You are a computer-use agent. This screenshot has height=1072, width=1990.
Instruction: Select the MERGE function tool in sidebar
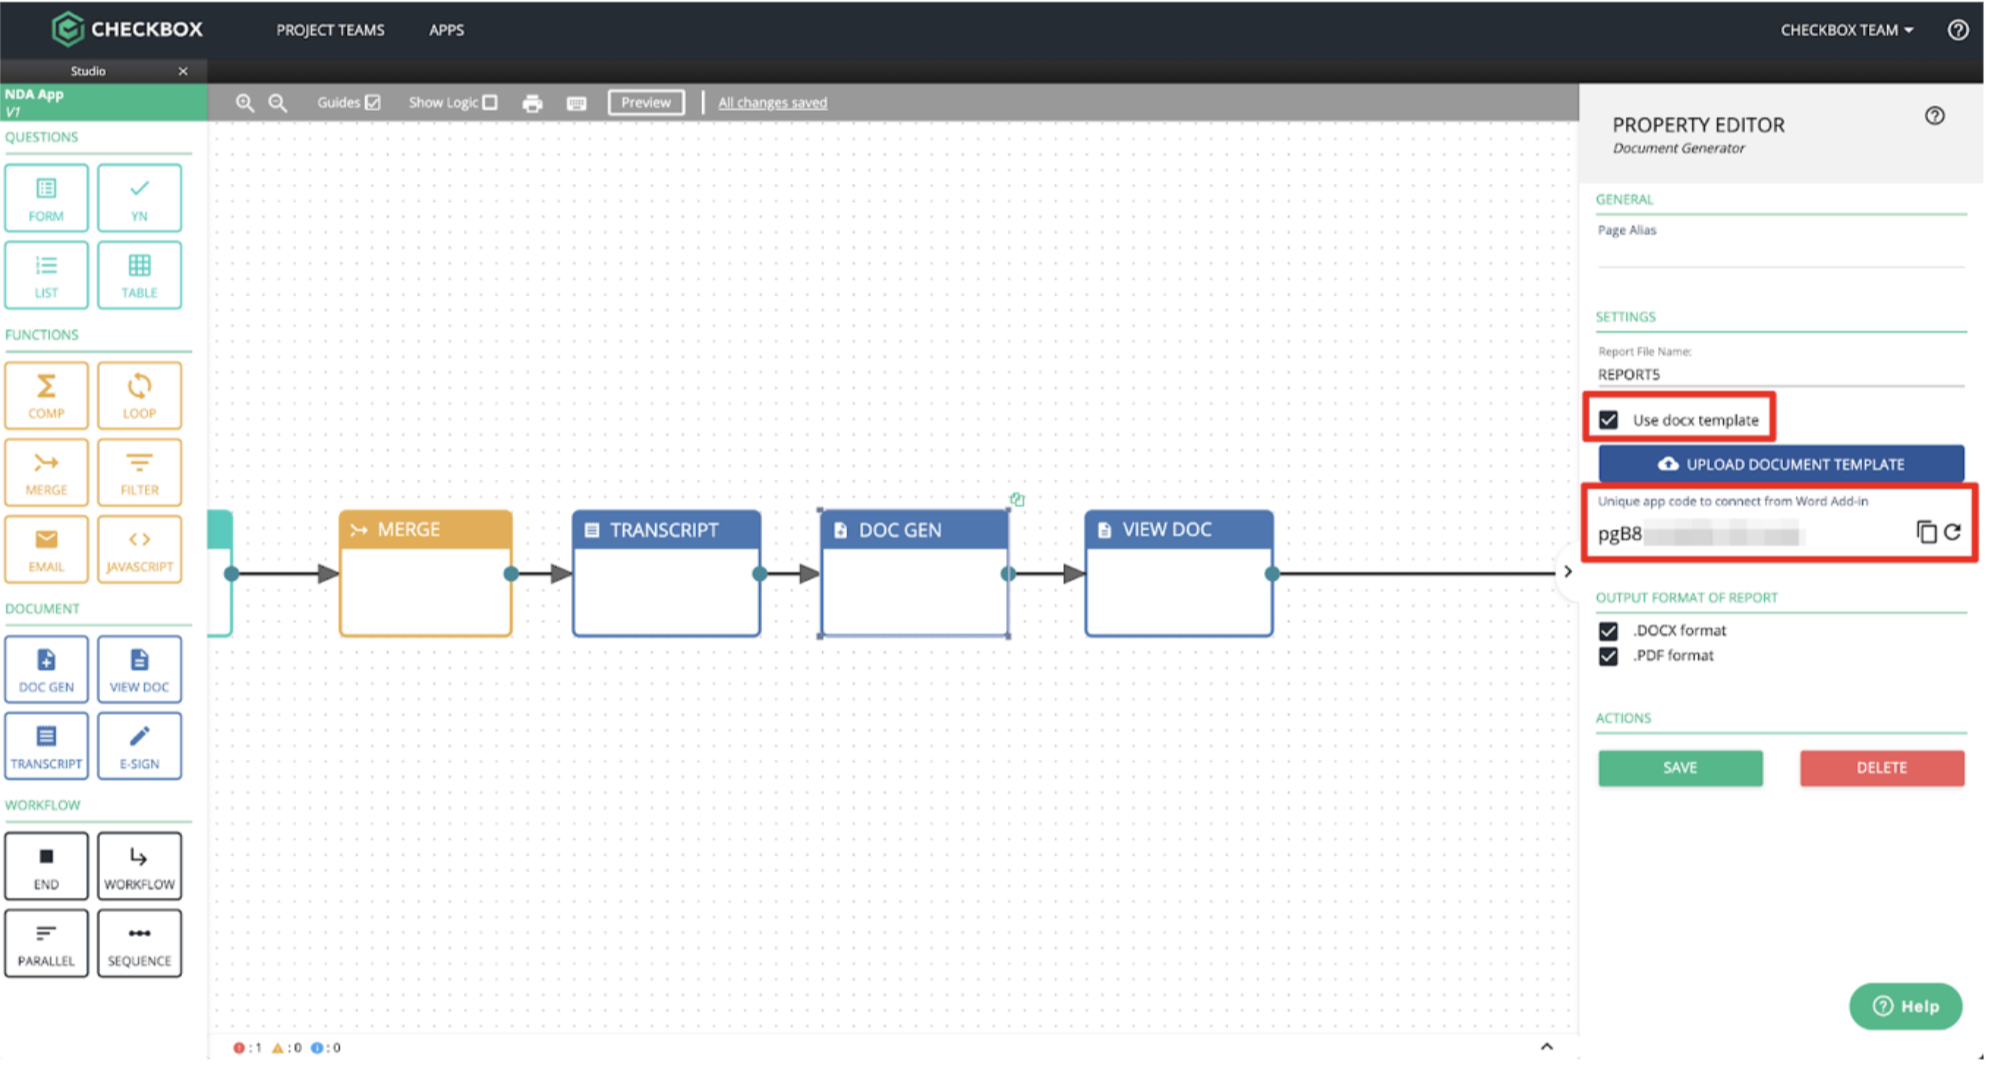(x=46, y=472)
